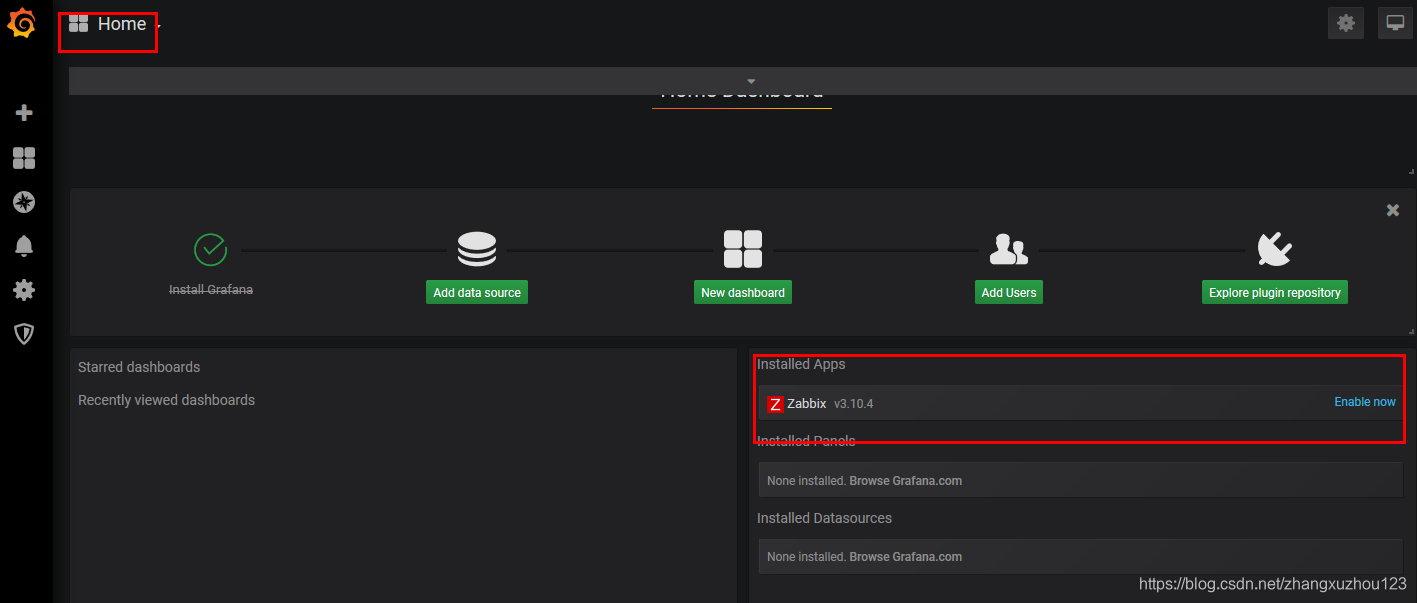1417x603 pixels.
Task: Click the dashboard grid icon above New dashboard
Action: pos(743,249)
